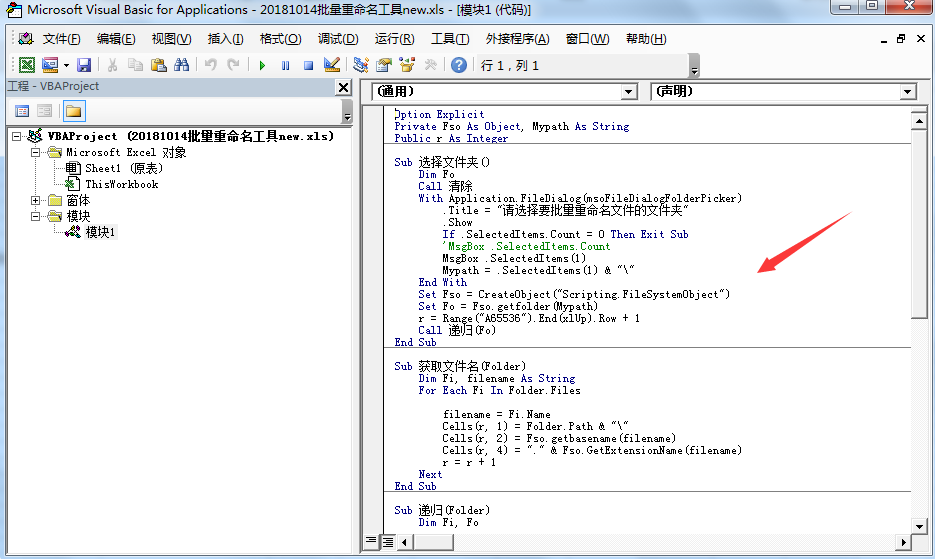This screenshot has height=559, width=935.
Task: Click the Break pause icon
Action: point(286,66)
